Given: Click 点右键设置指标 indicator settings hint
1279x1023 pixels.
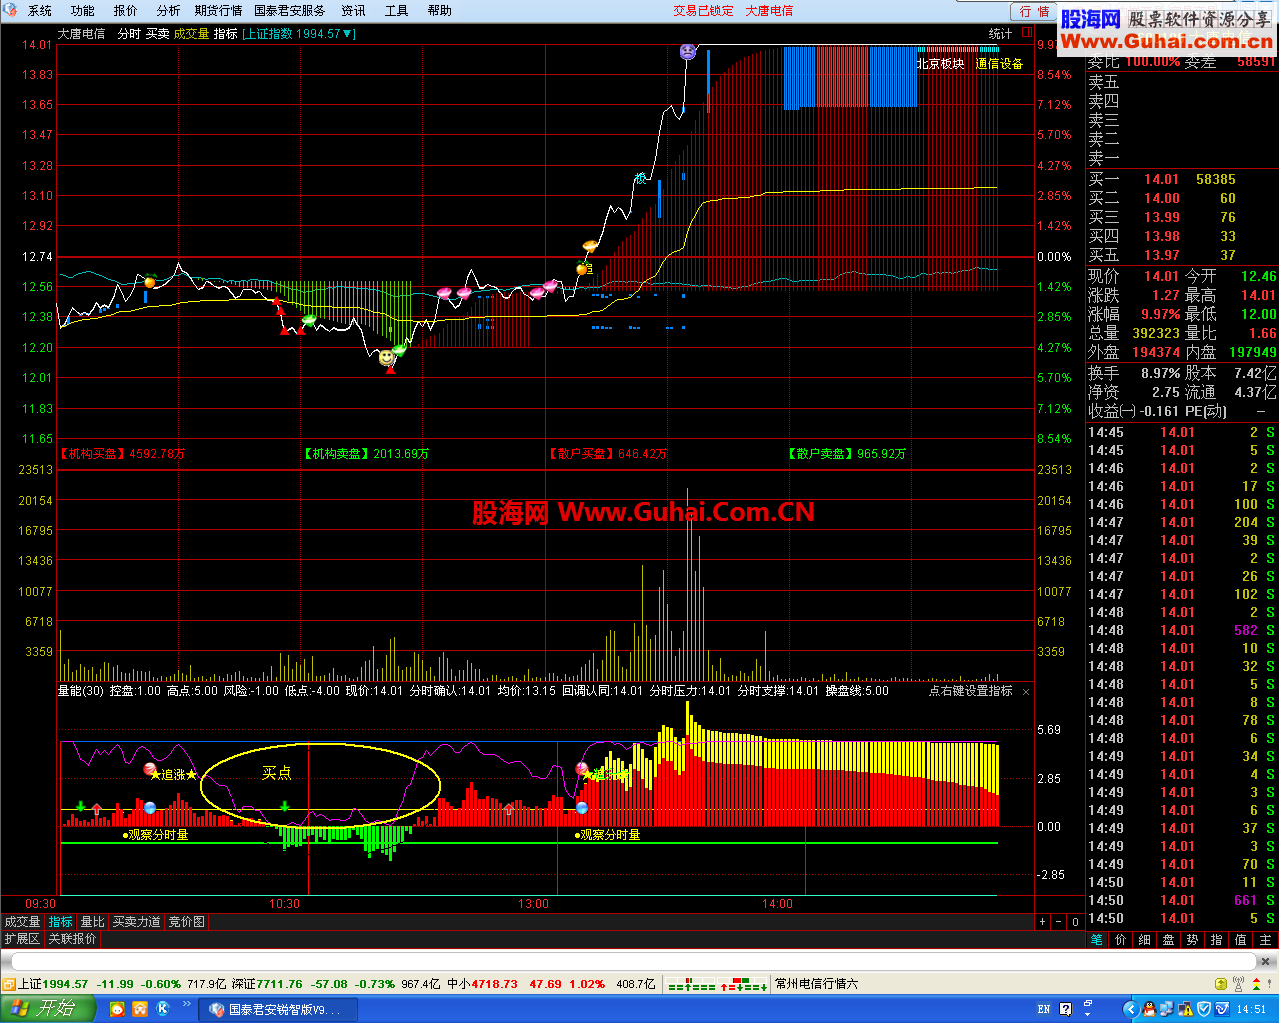Looking at the screenshot, I should [x=970, y=691].
